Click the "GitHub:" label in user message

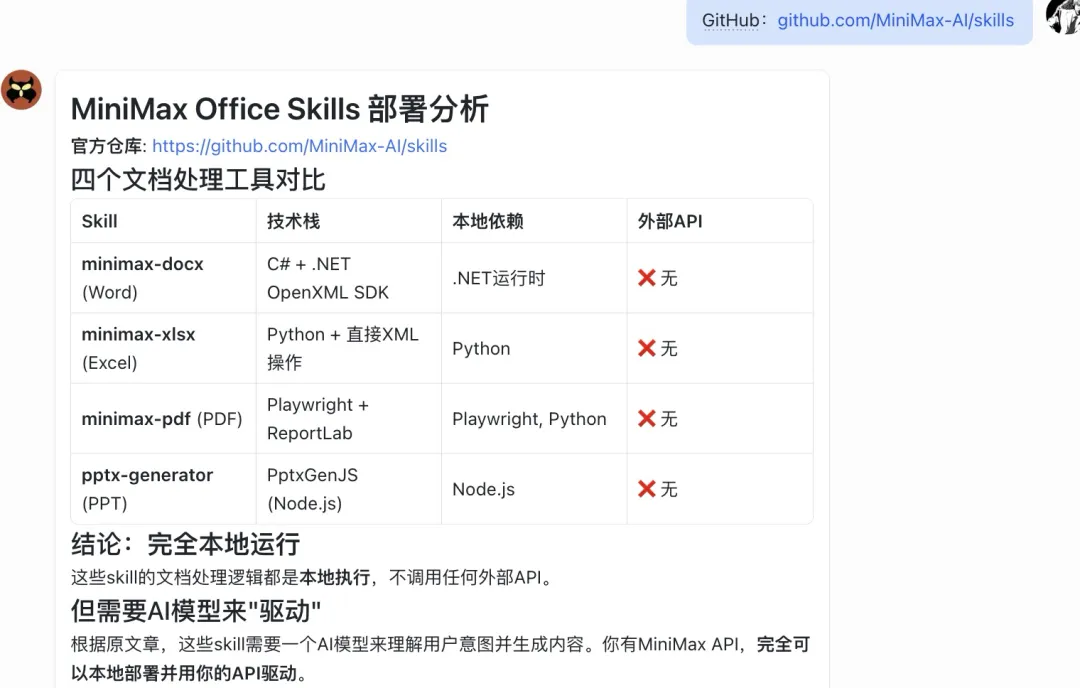[x=734, y=21]
